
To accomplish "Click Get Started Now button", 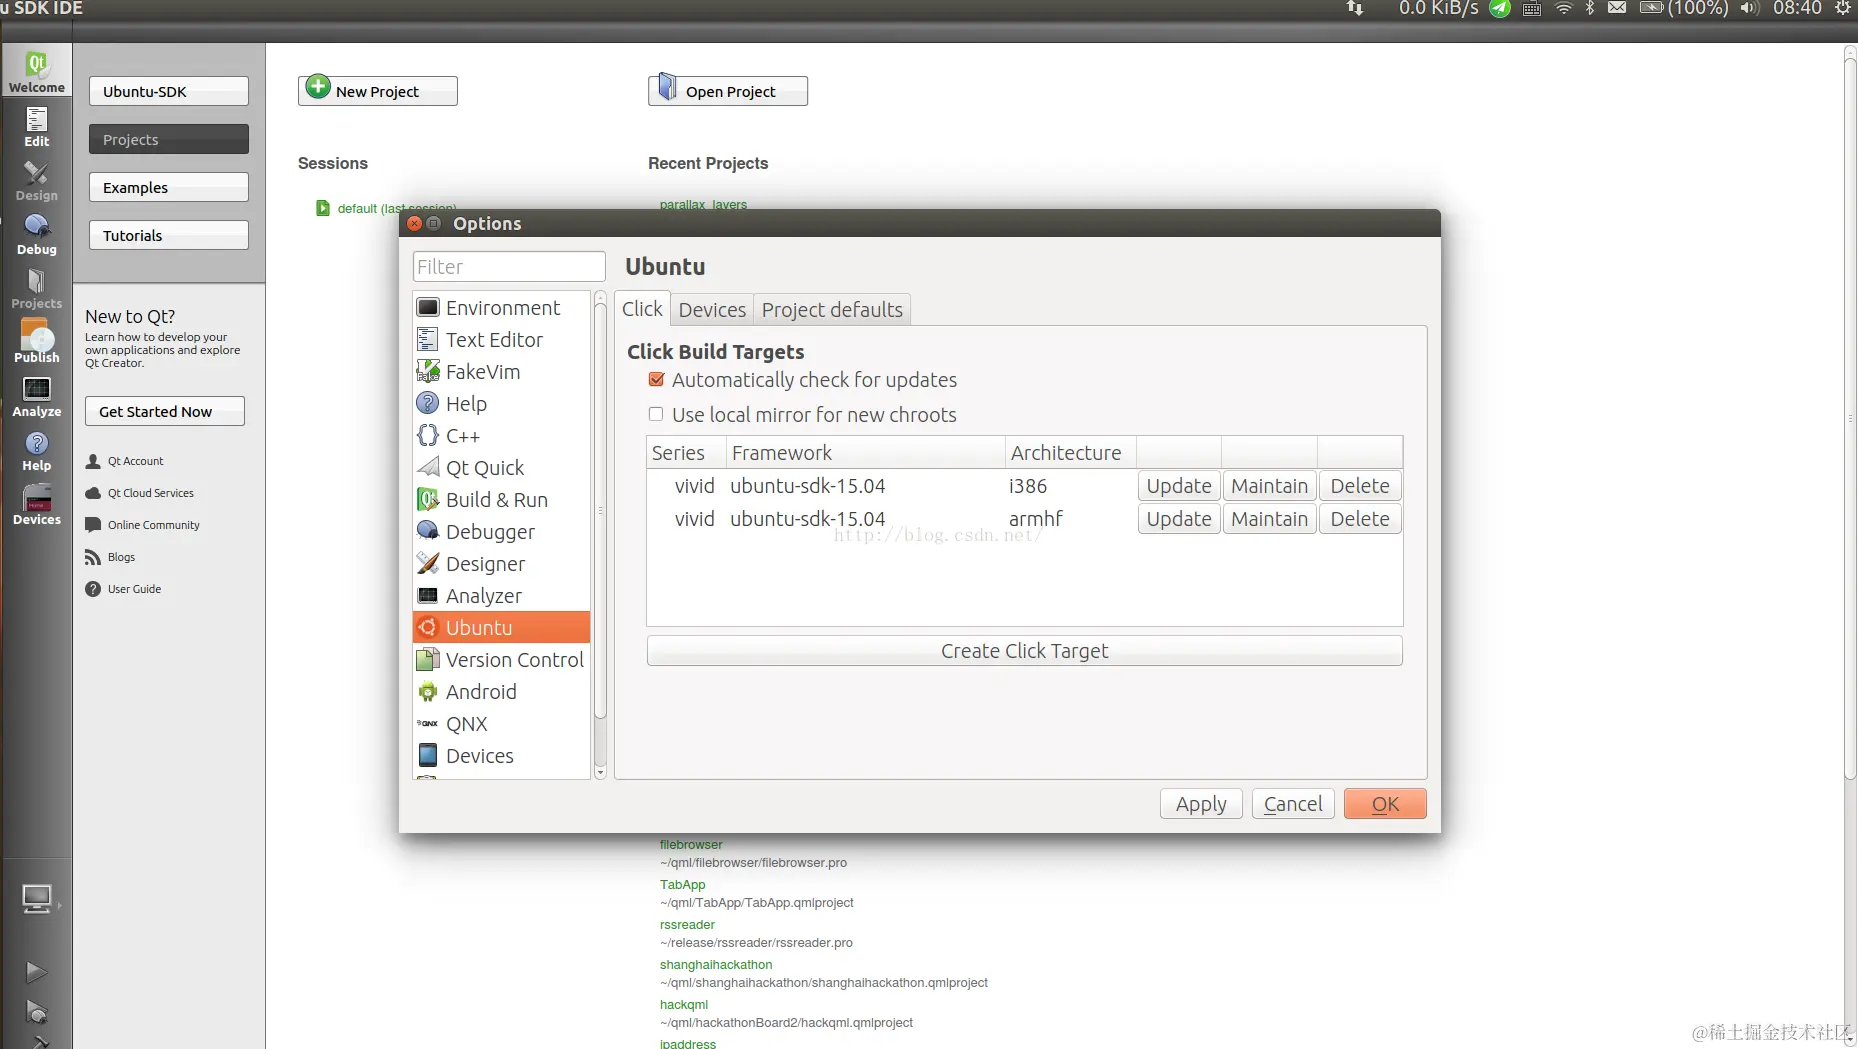I will 165,411.
